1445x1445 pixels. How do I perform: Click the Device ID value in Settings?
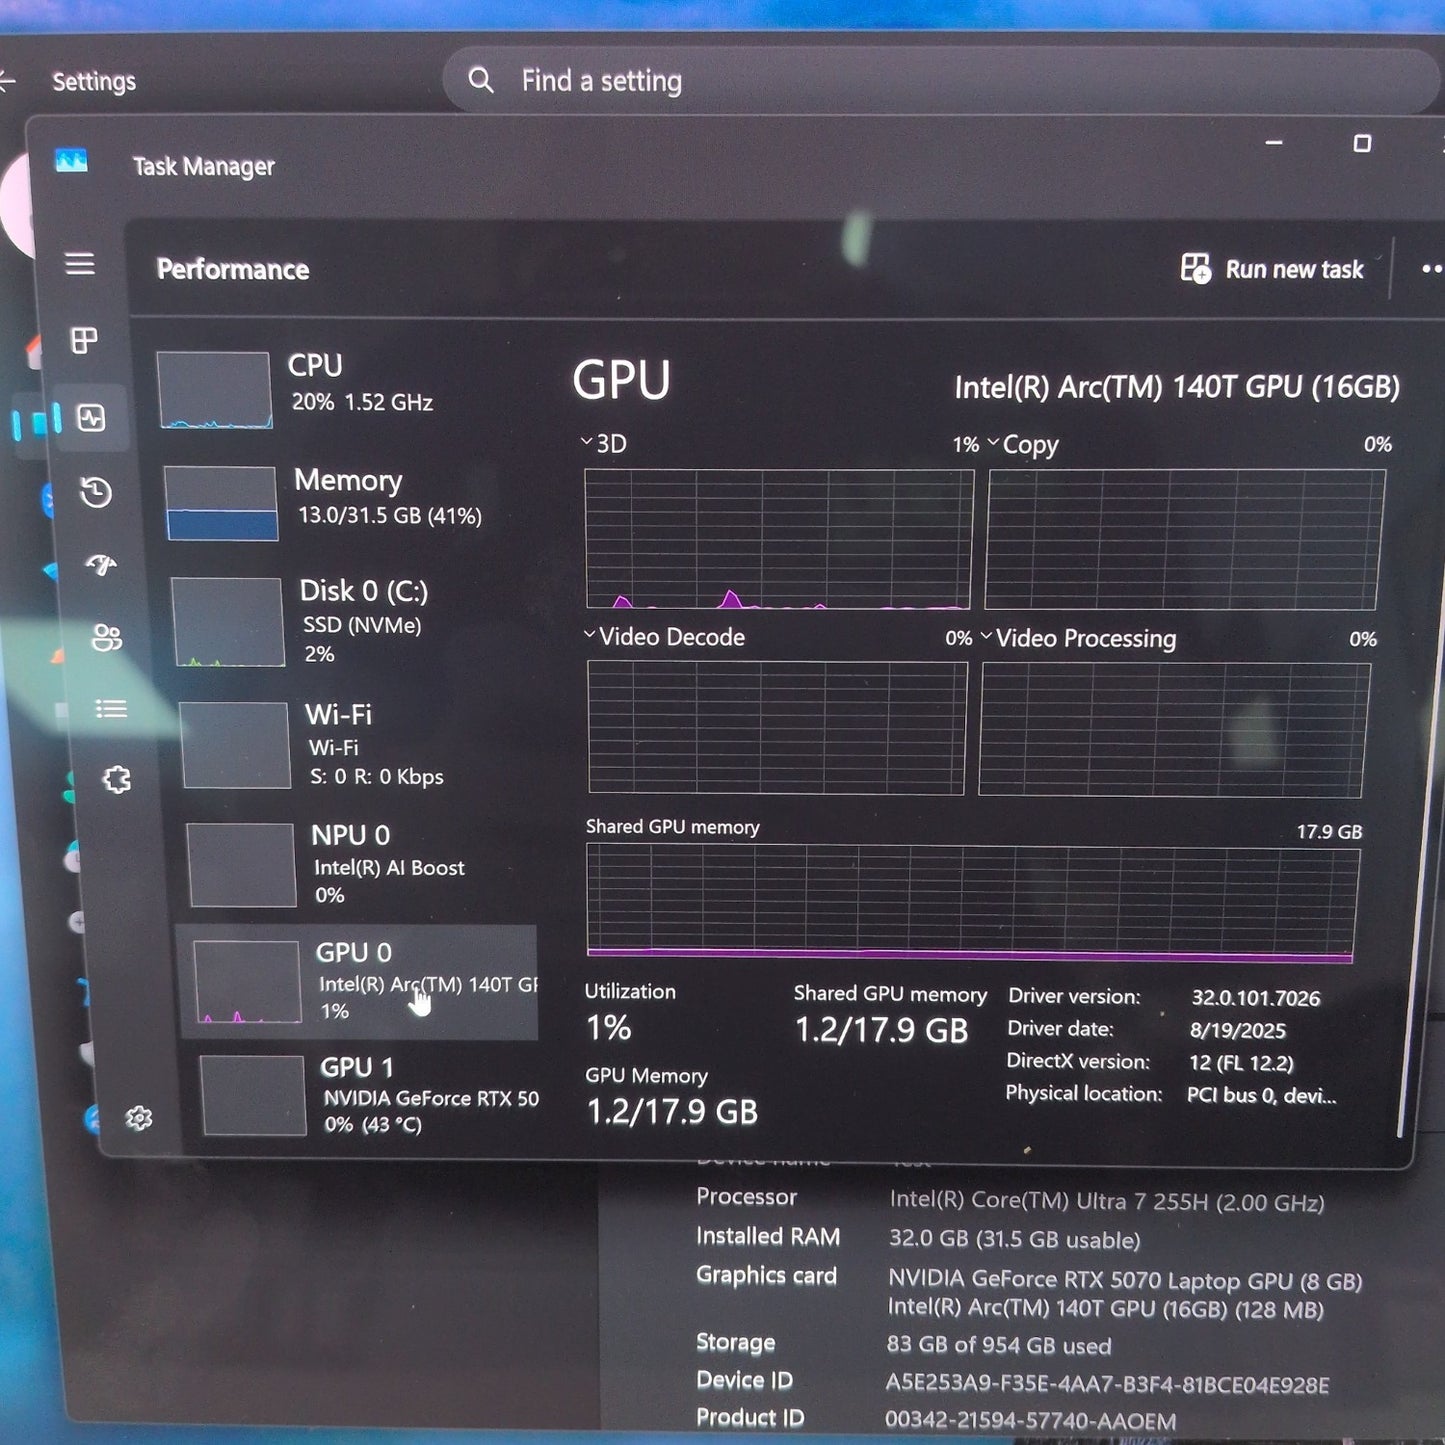1107,1384
